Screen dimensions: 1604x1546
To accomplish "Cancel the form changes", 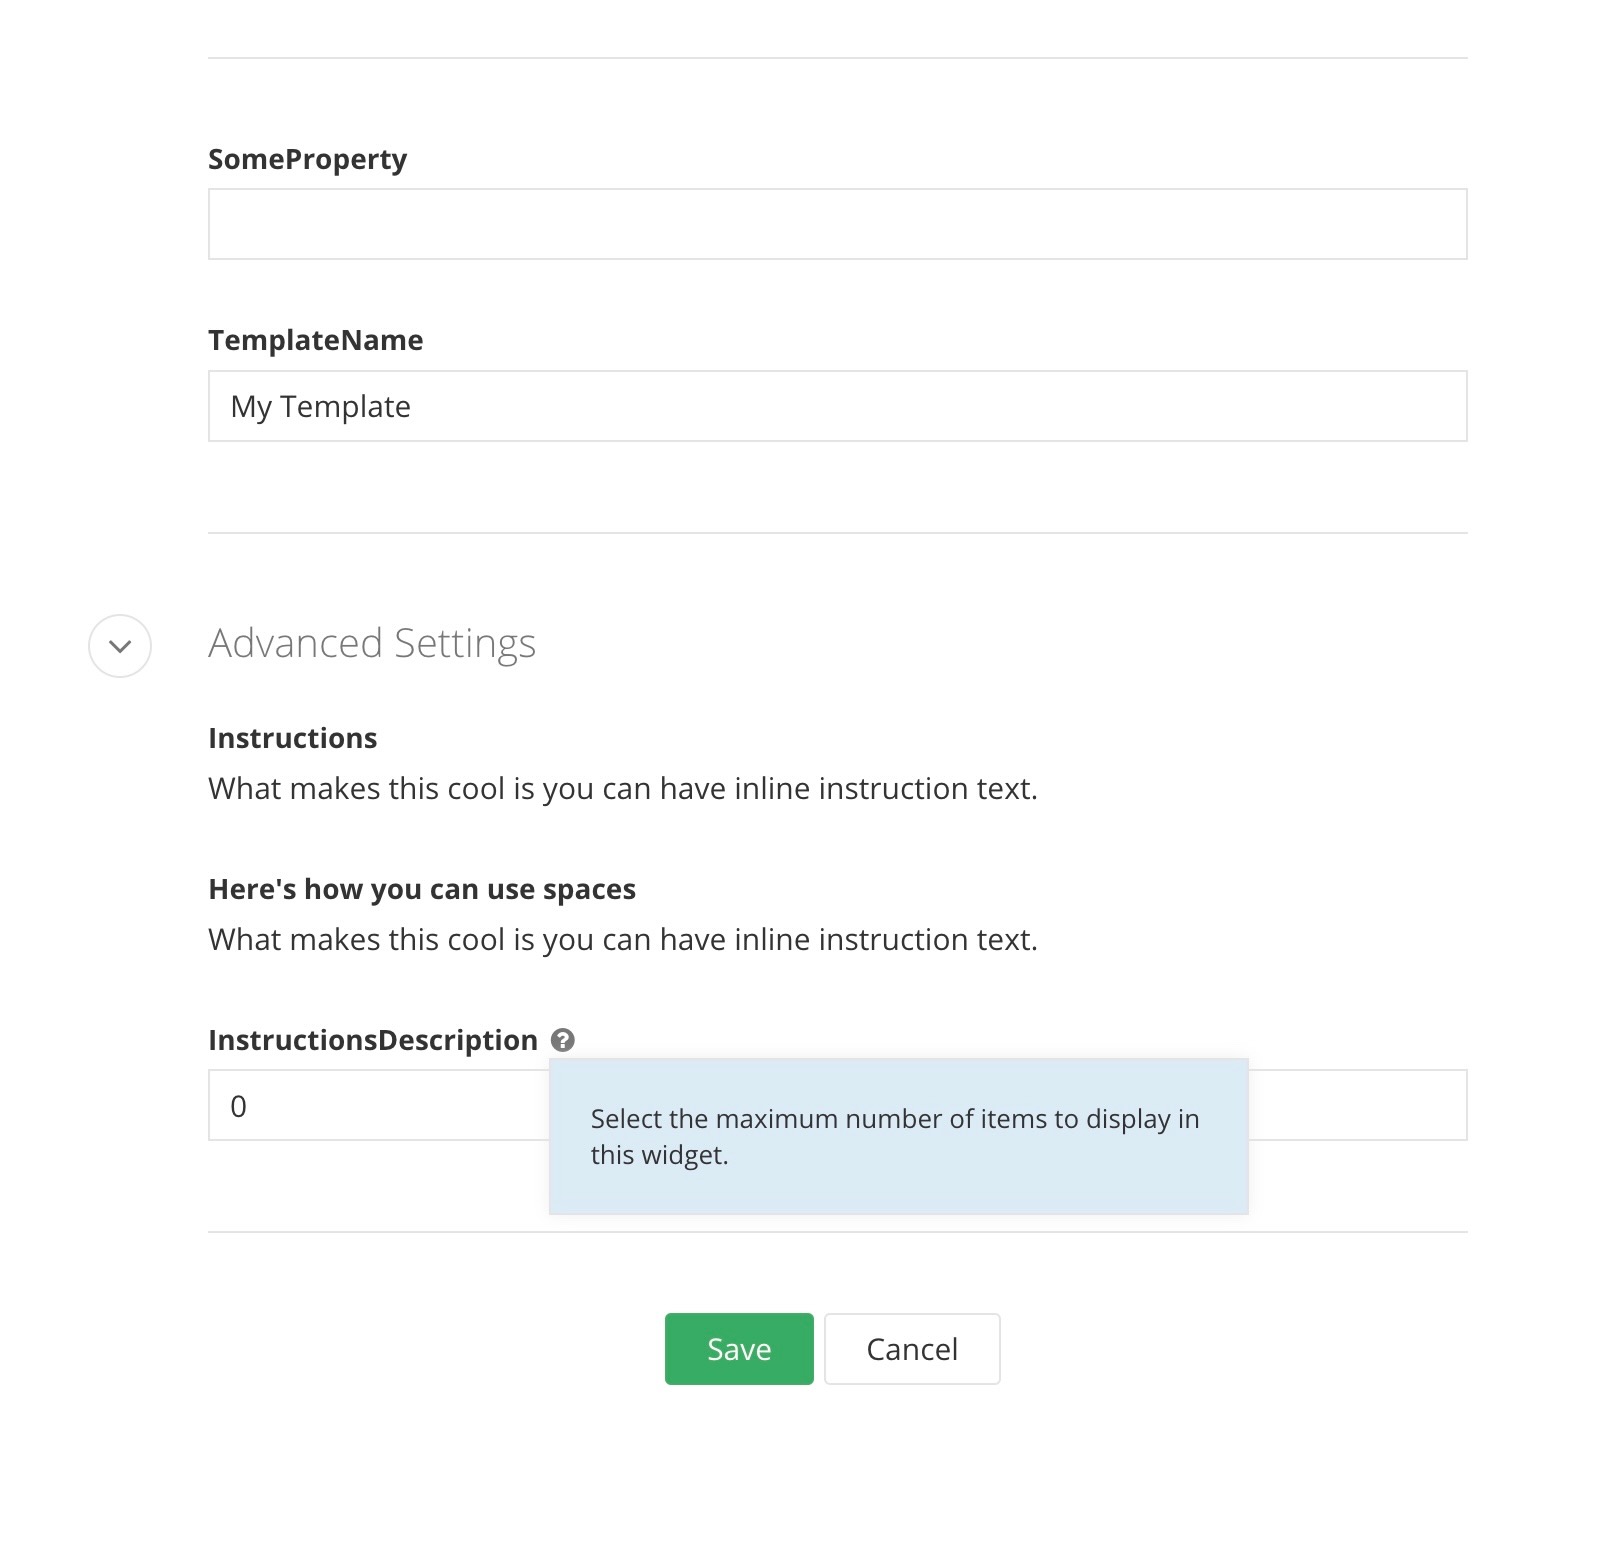I will (x=912, y=1349).
